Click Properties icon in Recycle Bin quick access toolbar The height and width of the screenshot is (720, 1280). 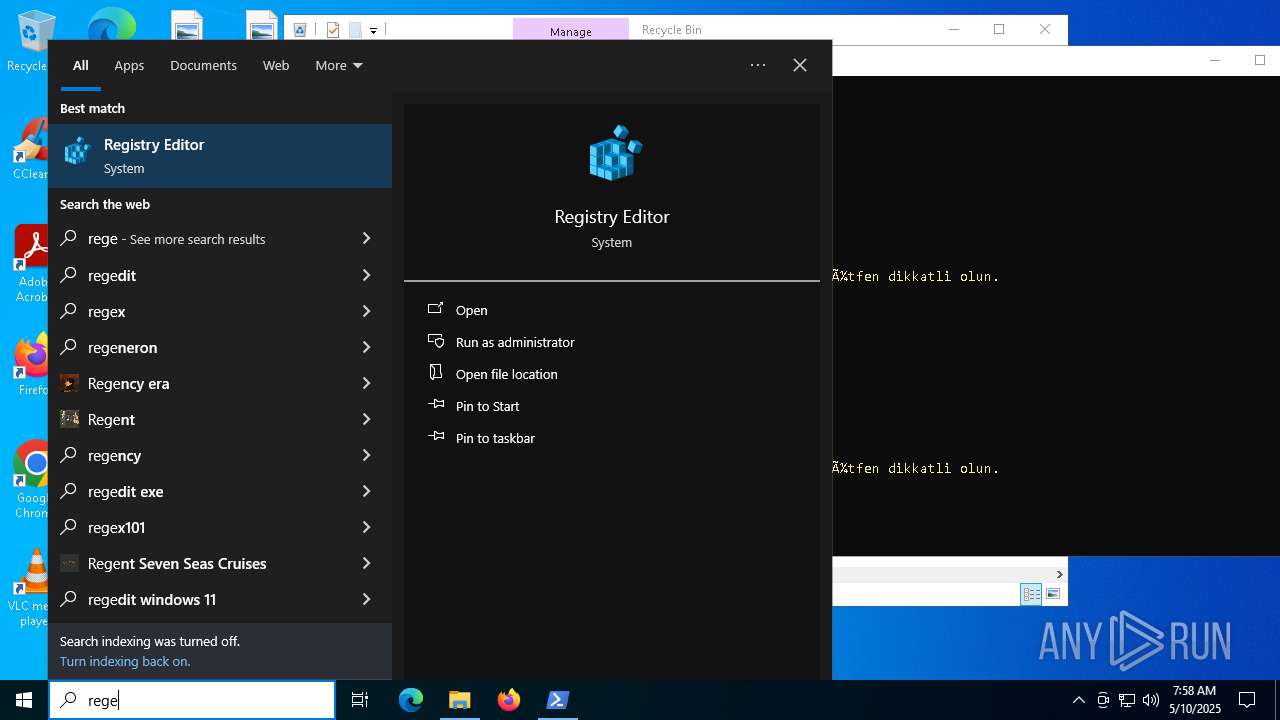pyautogui.click(x=333, y=30)
